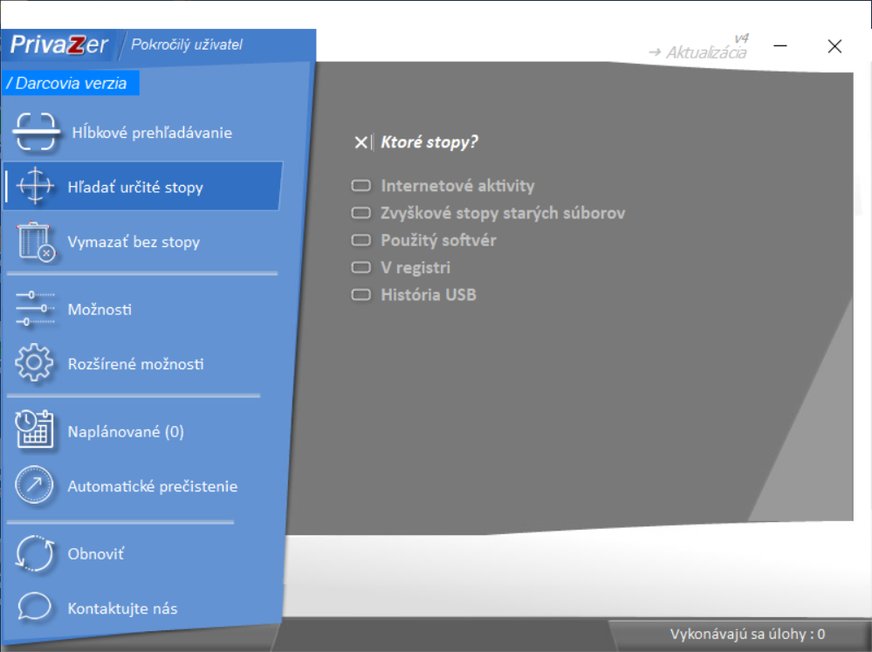
Task: Click the Automatické prečistenie gauge icon
Action: [35, 486]
